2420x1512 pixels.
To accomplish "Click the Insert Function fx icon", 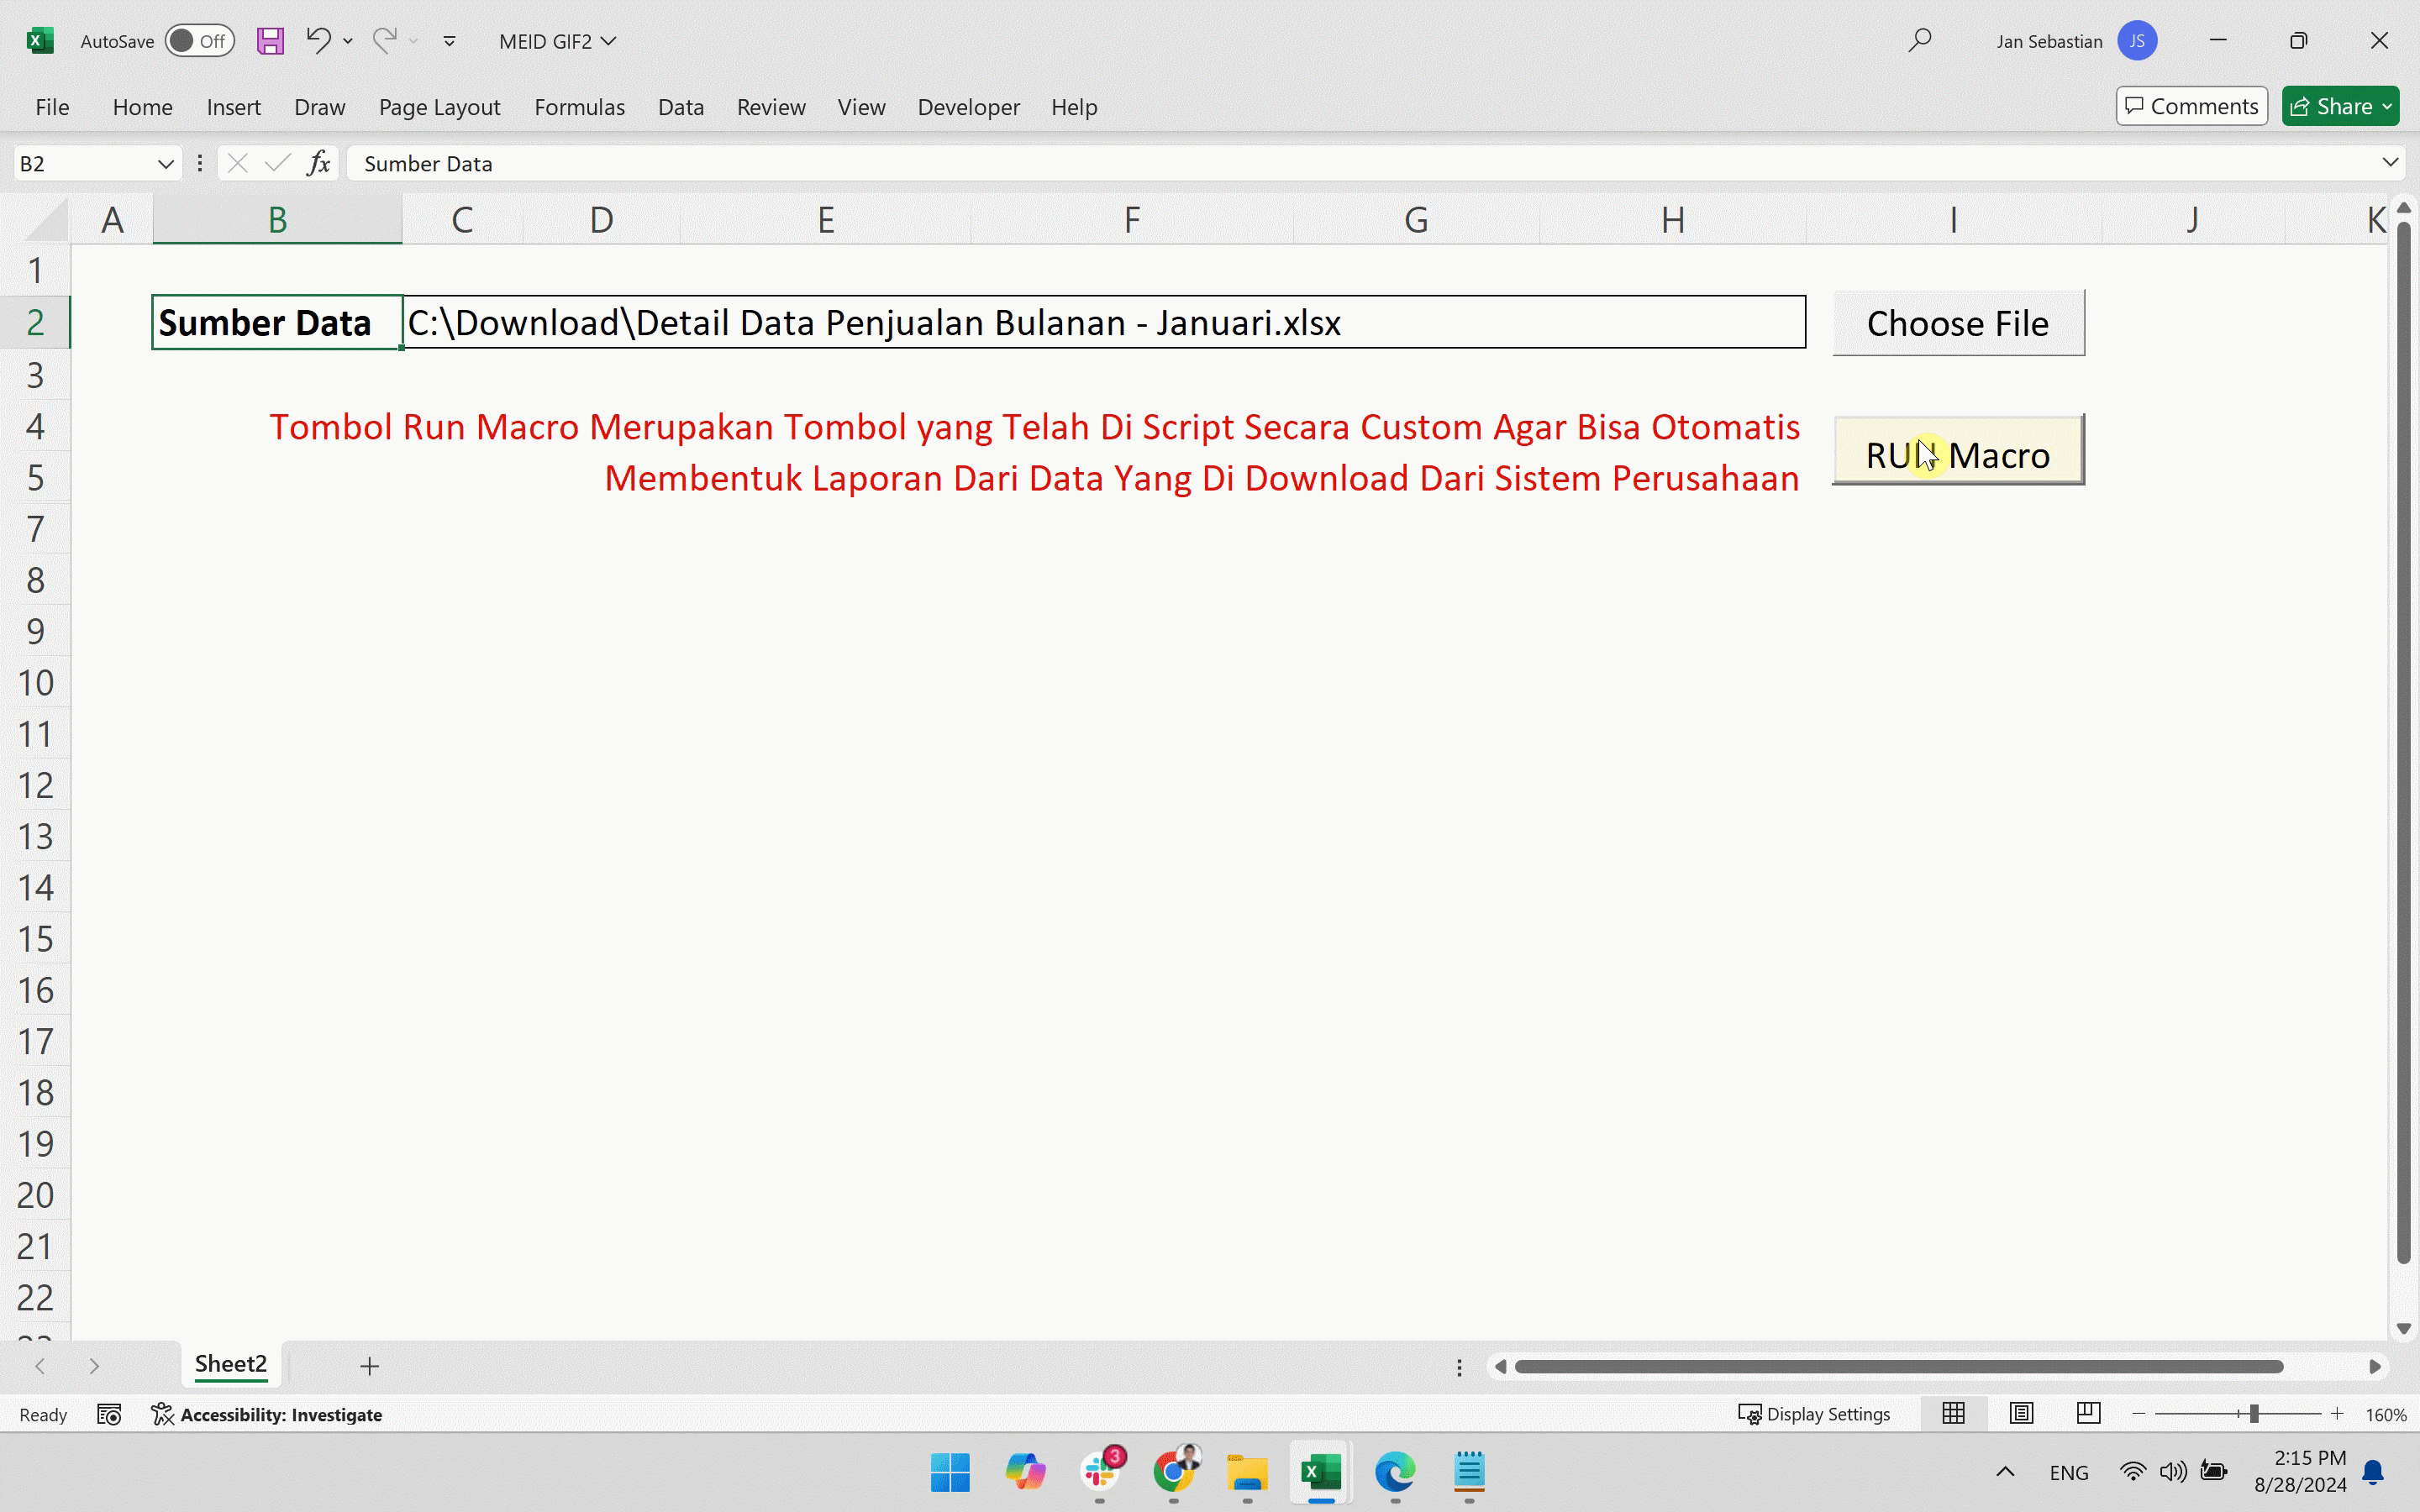I will [x=318, y=163].
